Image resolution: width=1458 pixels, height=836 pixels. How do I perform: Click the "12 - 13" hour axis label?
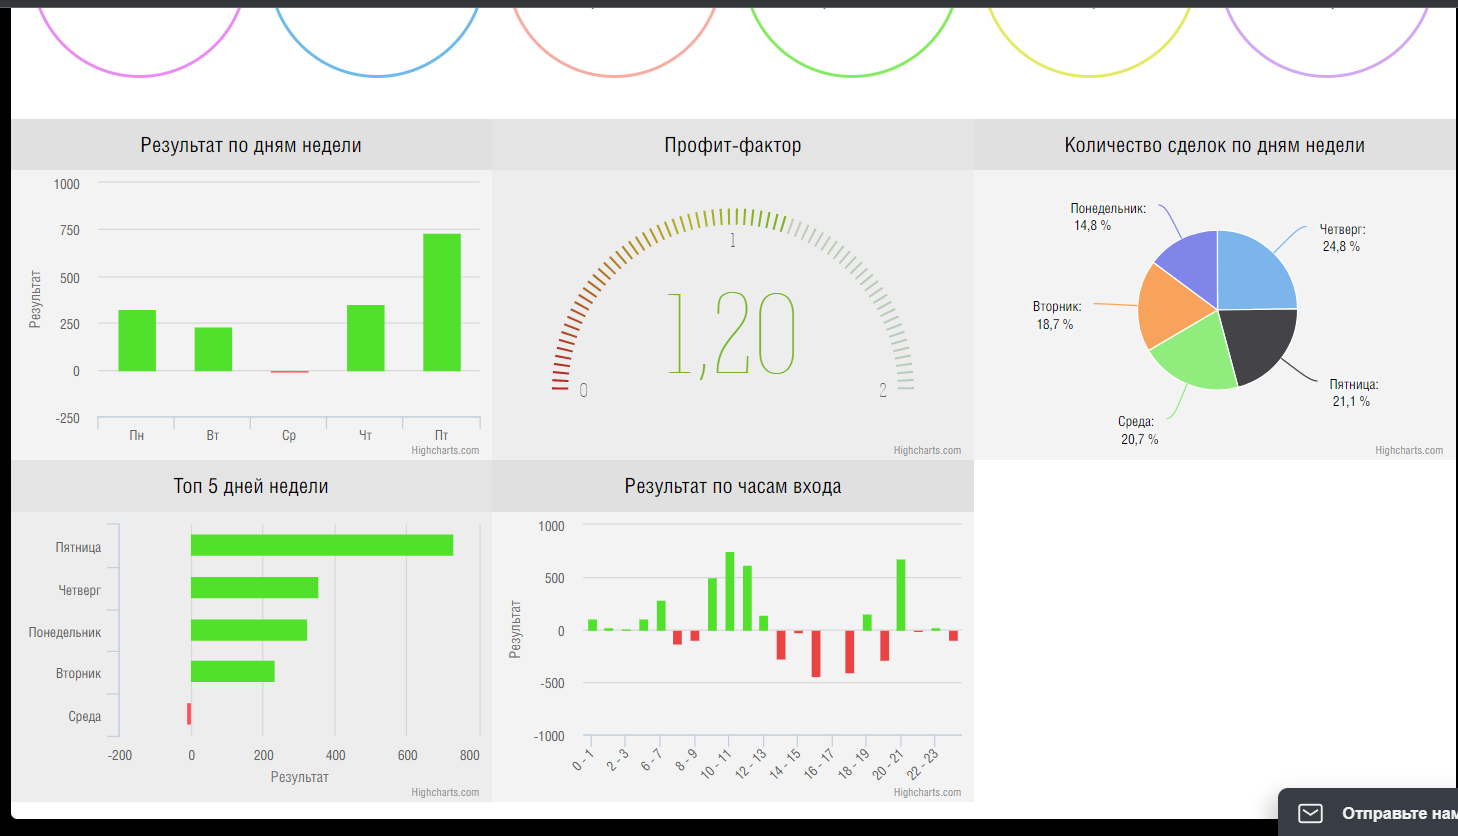point(750,763)
